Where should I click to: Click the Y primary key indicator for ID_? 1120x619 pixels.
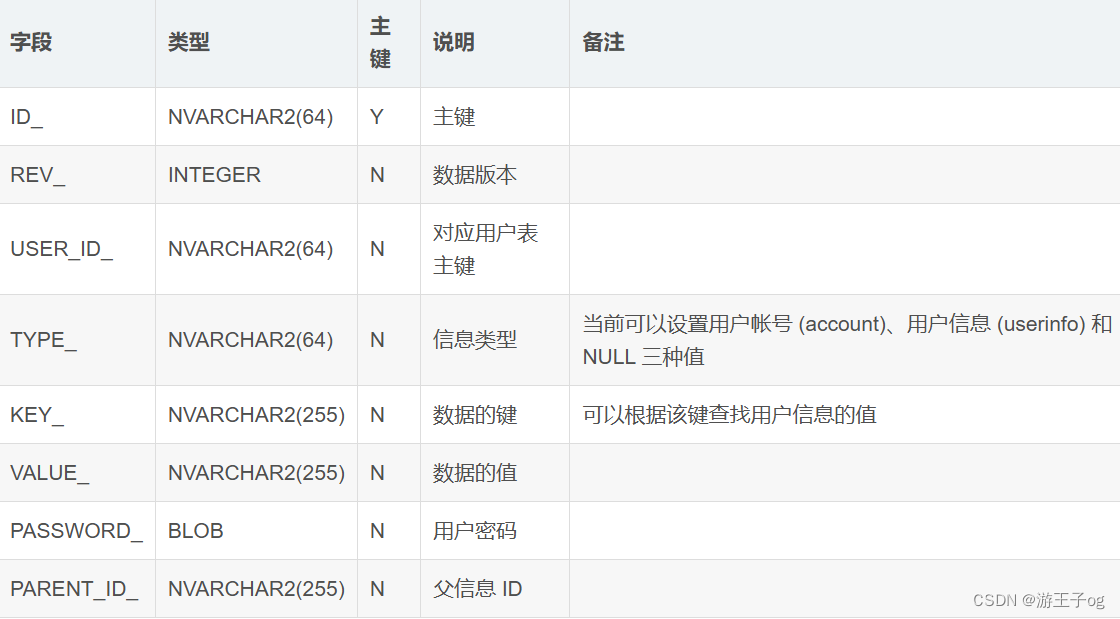(x=376, y=117)
